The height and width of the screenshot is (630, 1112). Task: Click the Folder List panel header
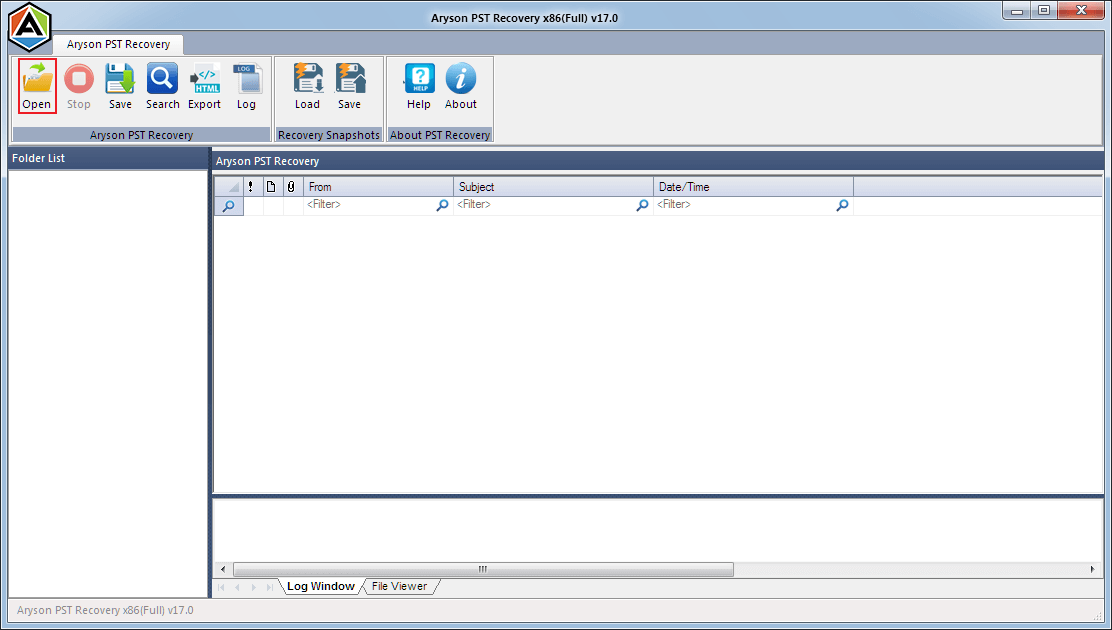pyautogui.click(x=108, y=158)
